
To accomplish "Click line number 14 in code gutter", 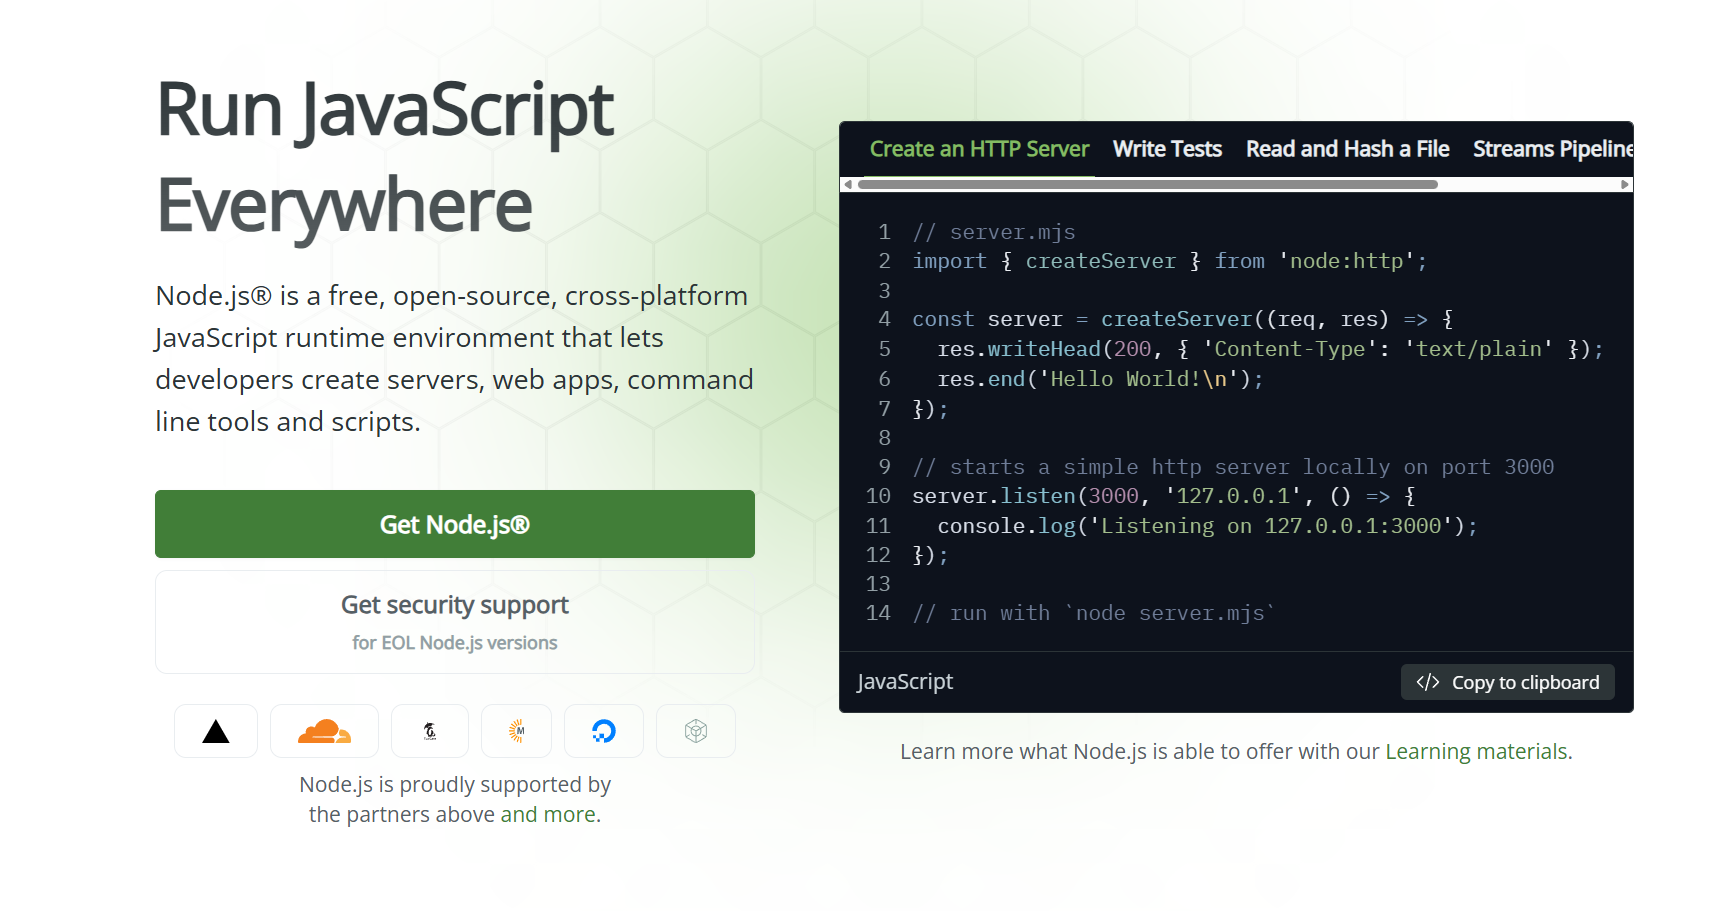I will tap(878, 613).
